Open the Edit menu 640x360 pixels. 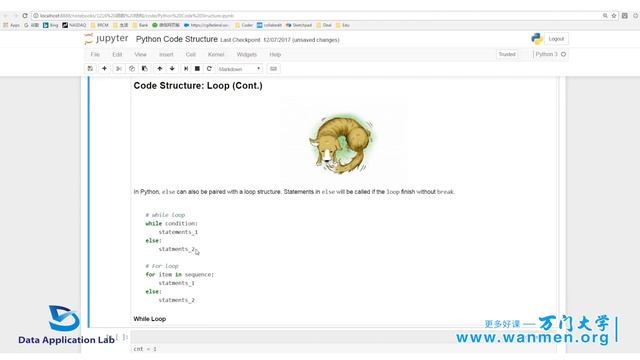pyautogui.click(x=117, y=54)
